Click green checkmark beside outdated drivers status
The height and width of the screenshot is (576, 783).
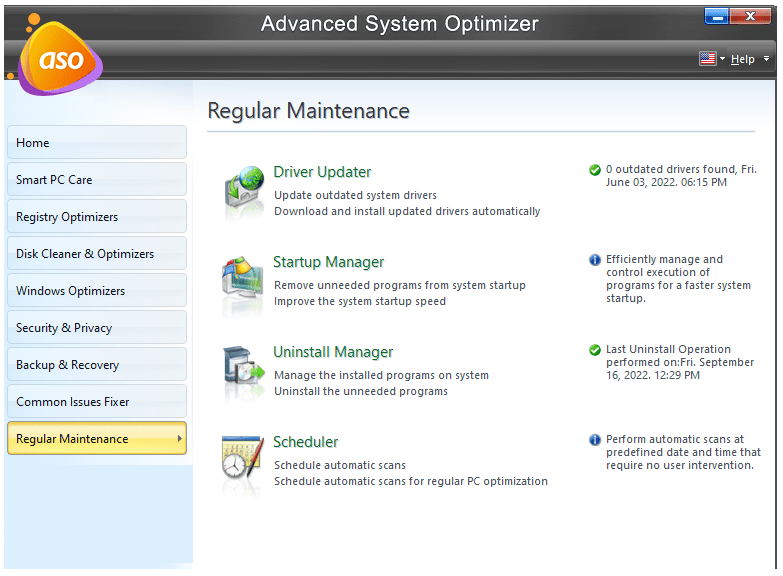coord(594,170)
